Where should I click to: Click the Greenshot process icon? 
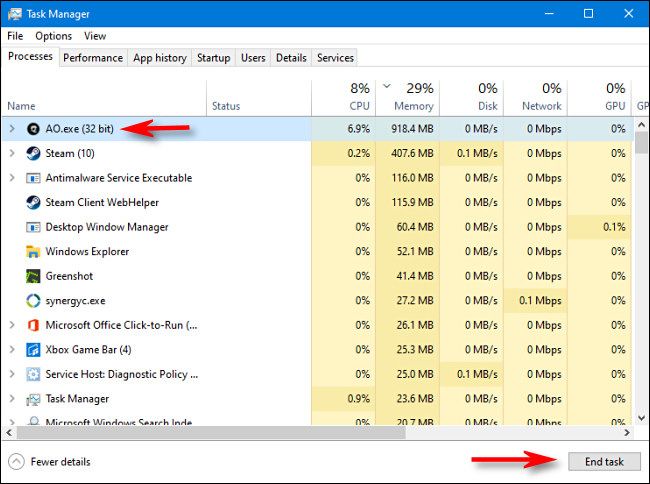click(x=33, y=276)
